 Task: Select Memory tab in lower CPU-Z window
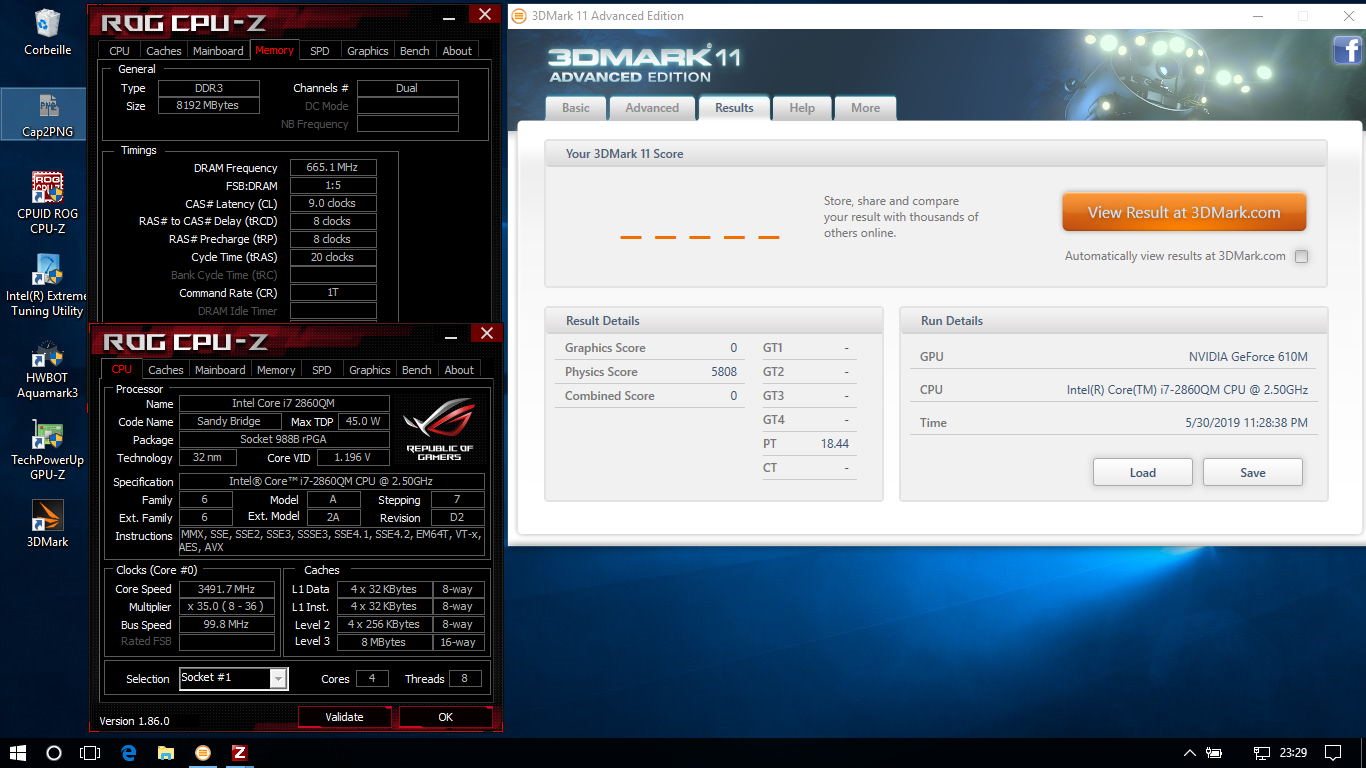276,370
